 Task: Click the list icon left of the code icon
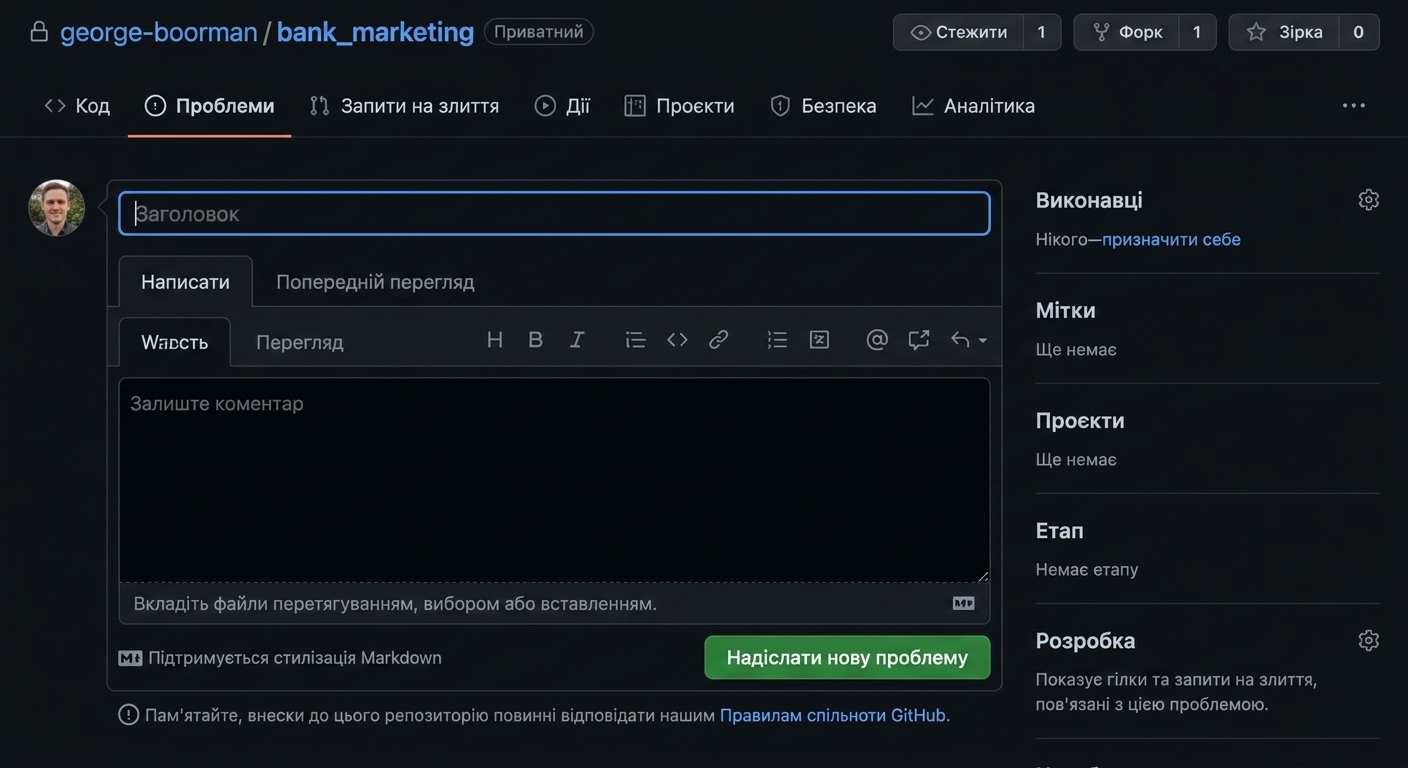point(635,340)
